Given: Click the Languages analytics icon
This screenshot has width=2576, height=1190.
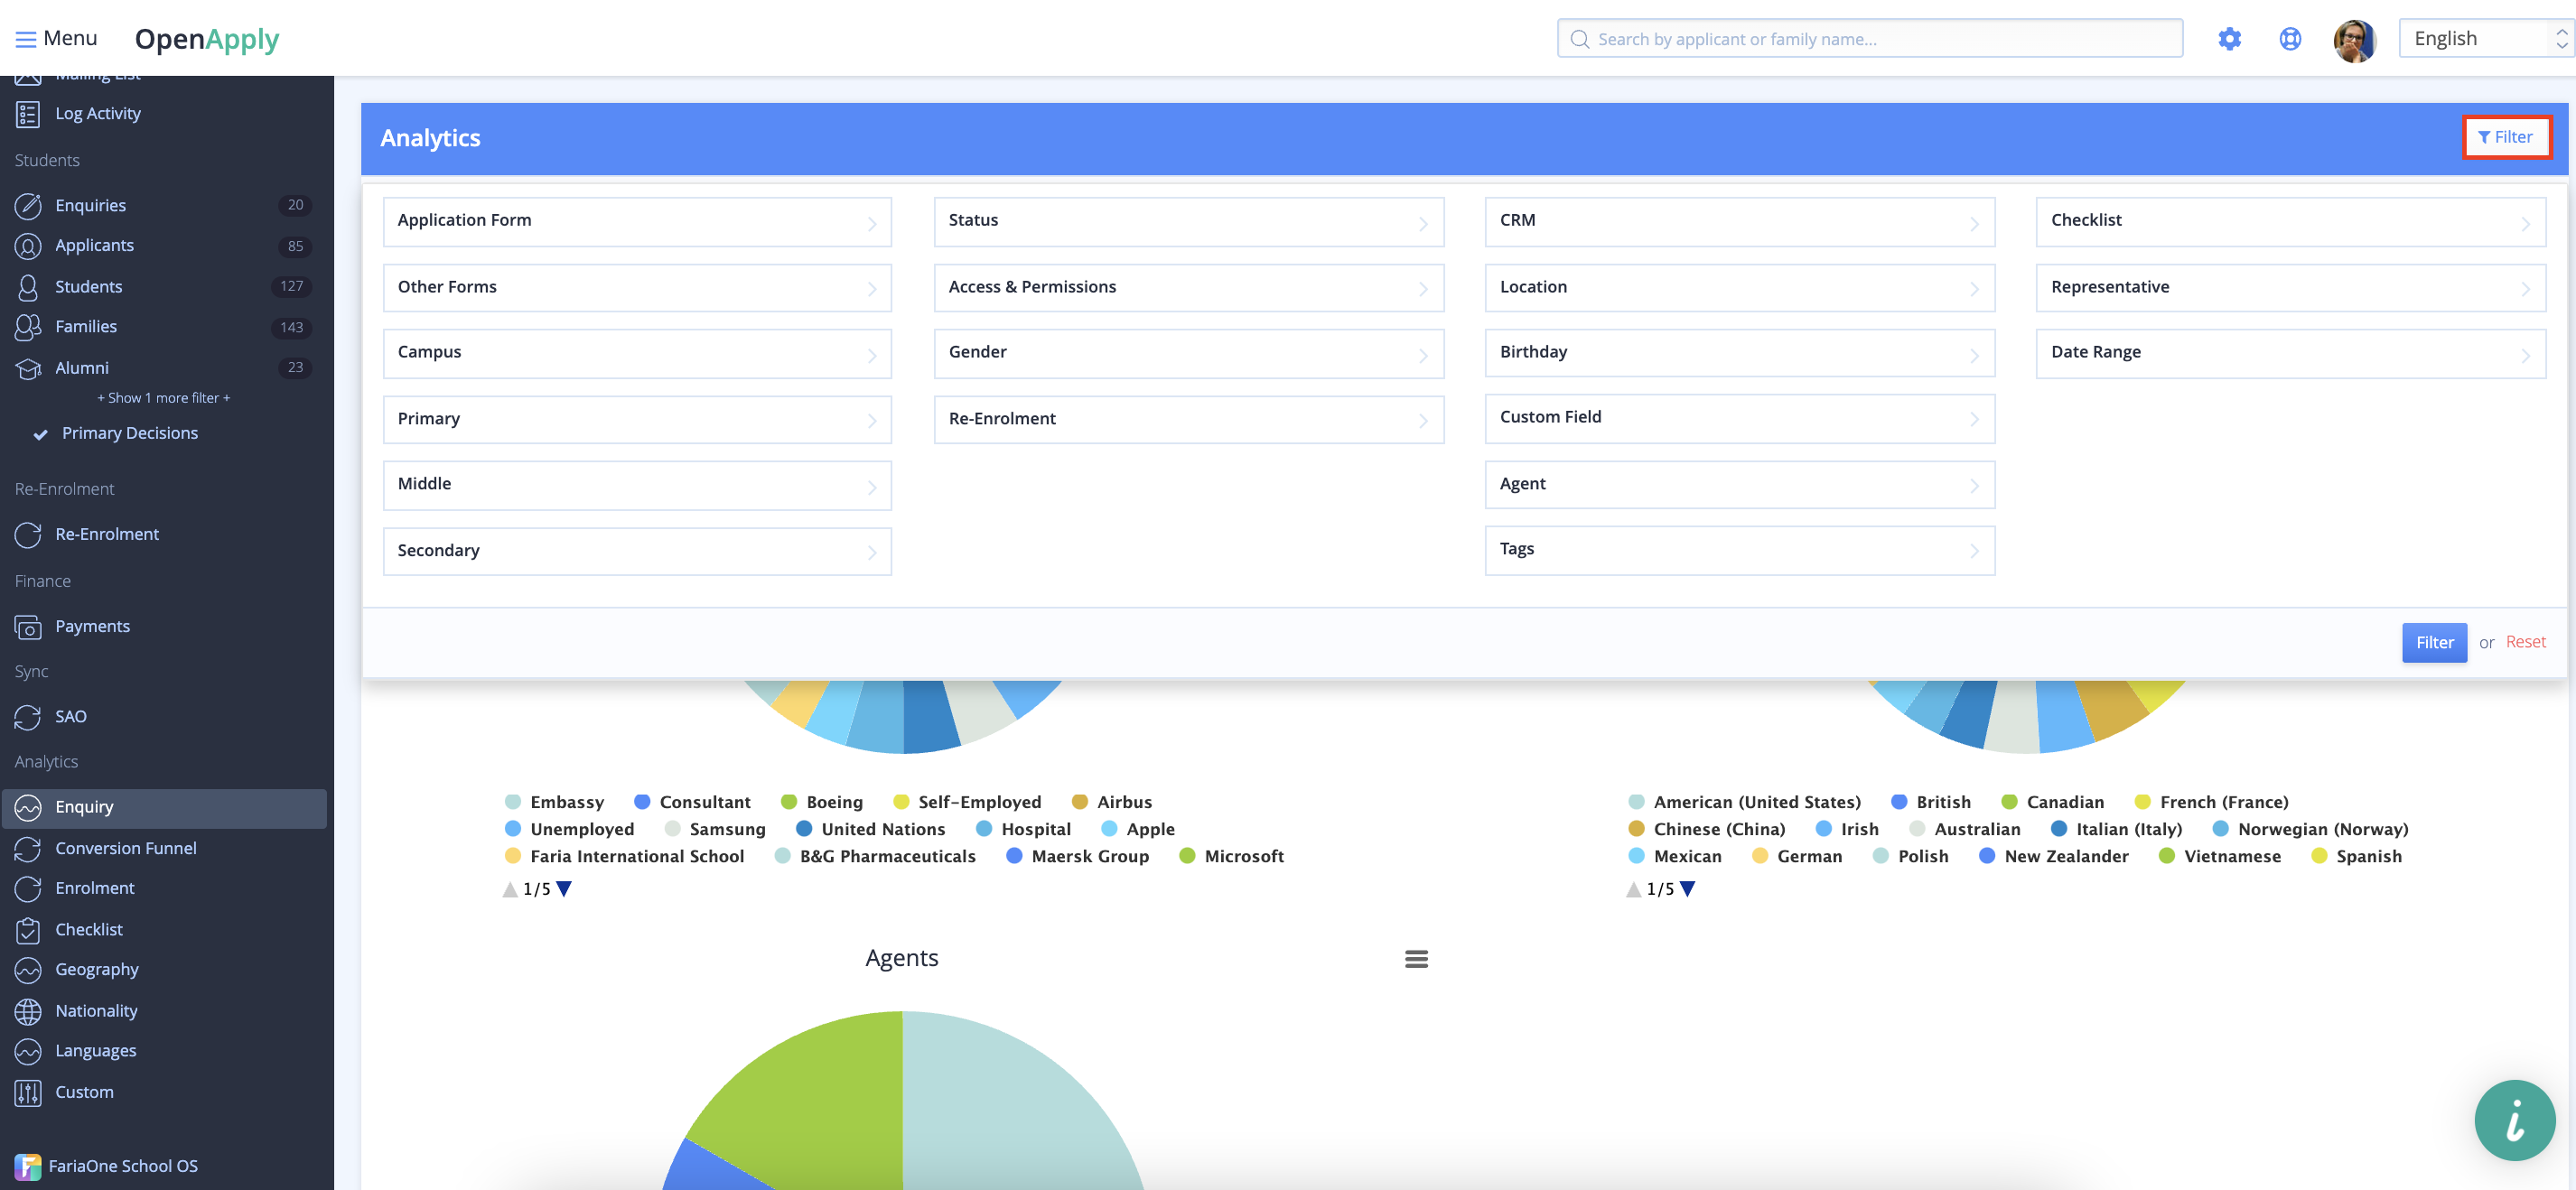Looking at the screenshot, I should click(x=28, y=1051).
